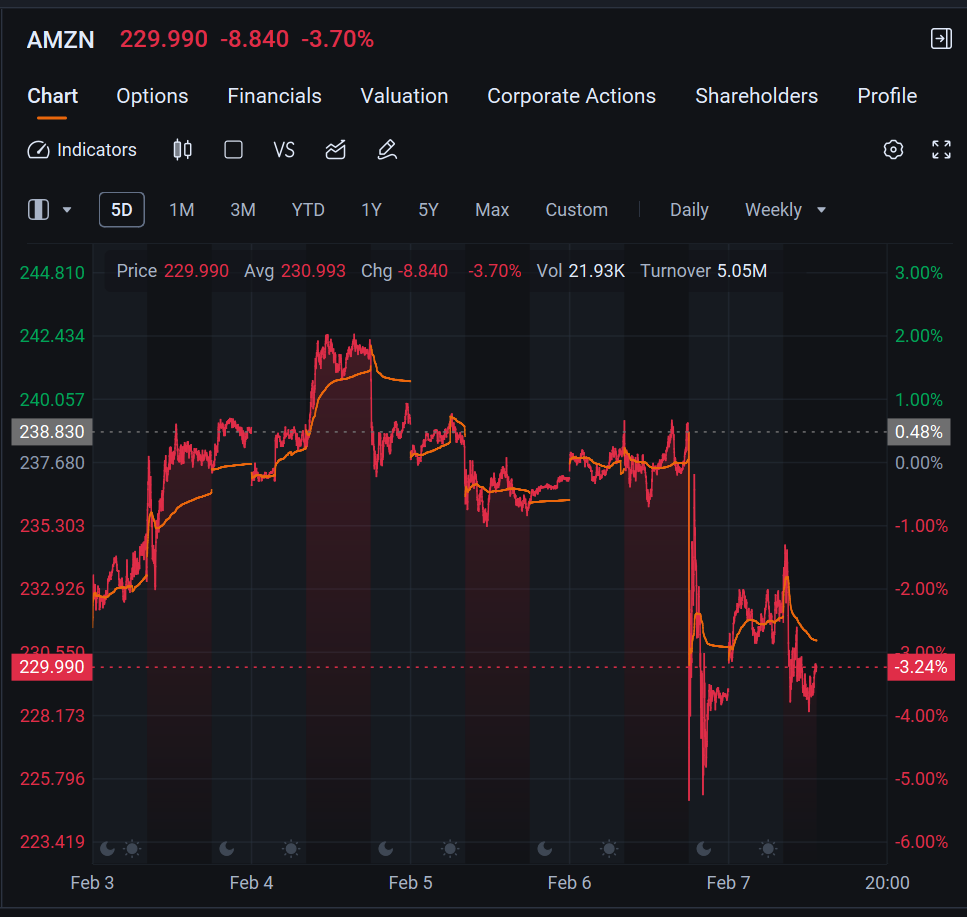Click the 3.00% right axis label
Viewport: 967px width, 917px height.
[x=919, y=273]
